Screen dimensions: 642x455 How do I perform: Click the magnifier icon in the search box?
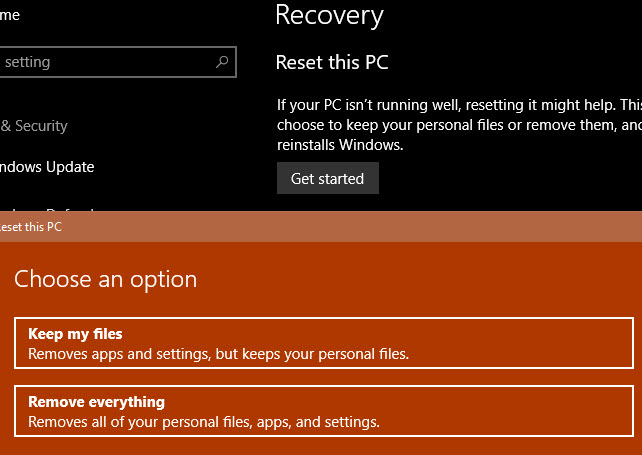click(222, 62)
